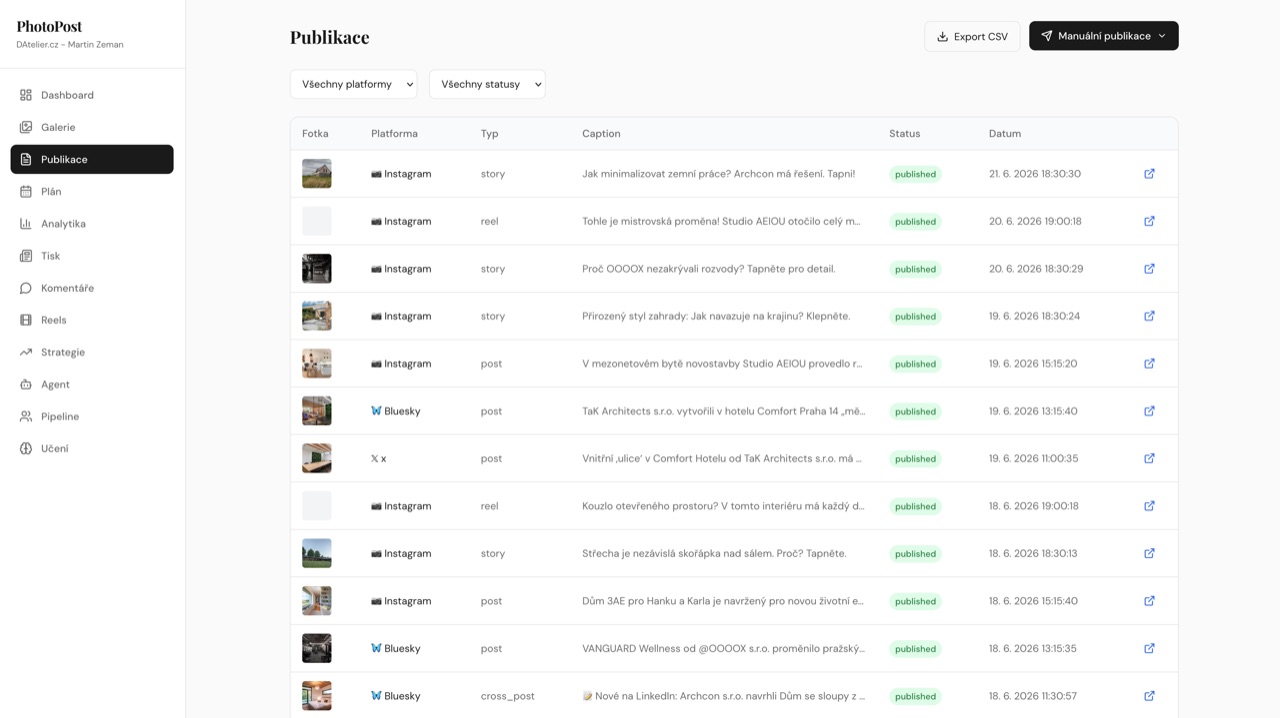Viewport: 1280px width, 718px height.
Task: Click date '19. 6. 2026 11:00:35'
Action: 1034,459
